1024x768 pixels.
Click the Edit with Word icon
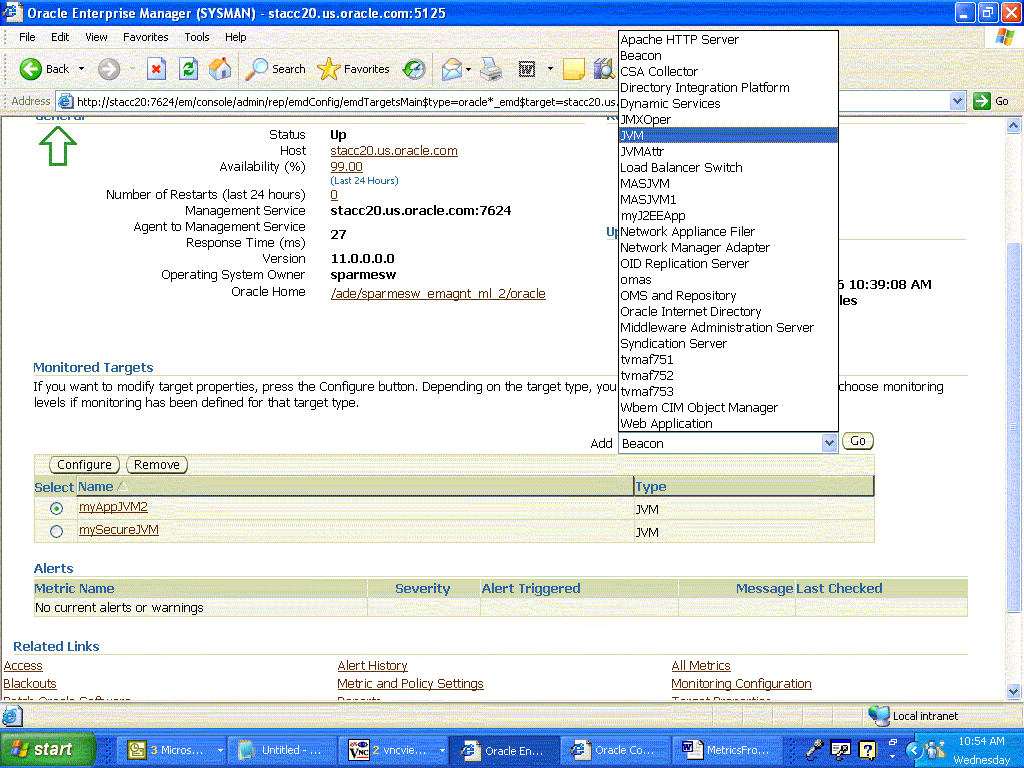pyautogui.click(x=527, y=69)
